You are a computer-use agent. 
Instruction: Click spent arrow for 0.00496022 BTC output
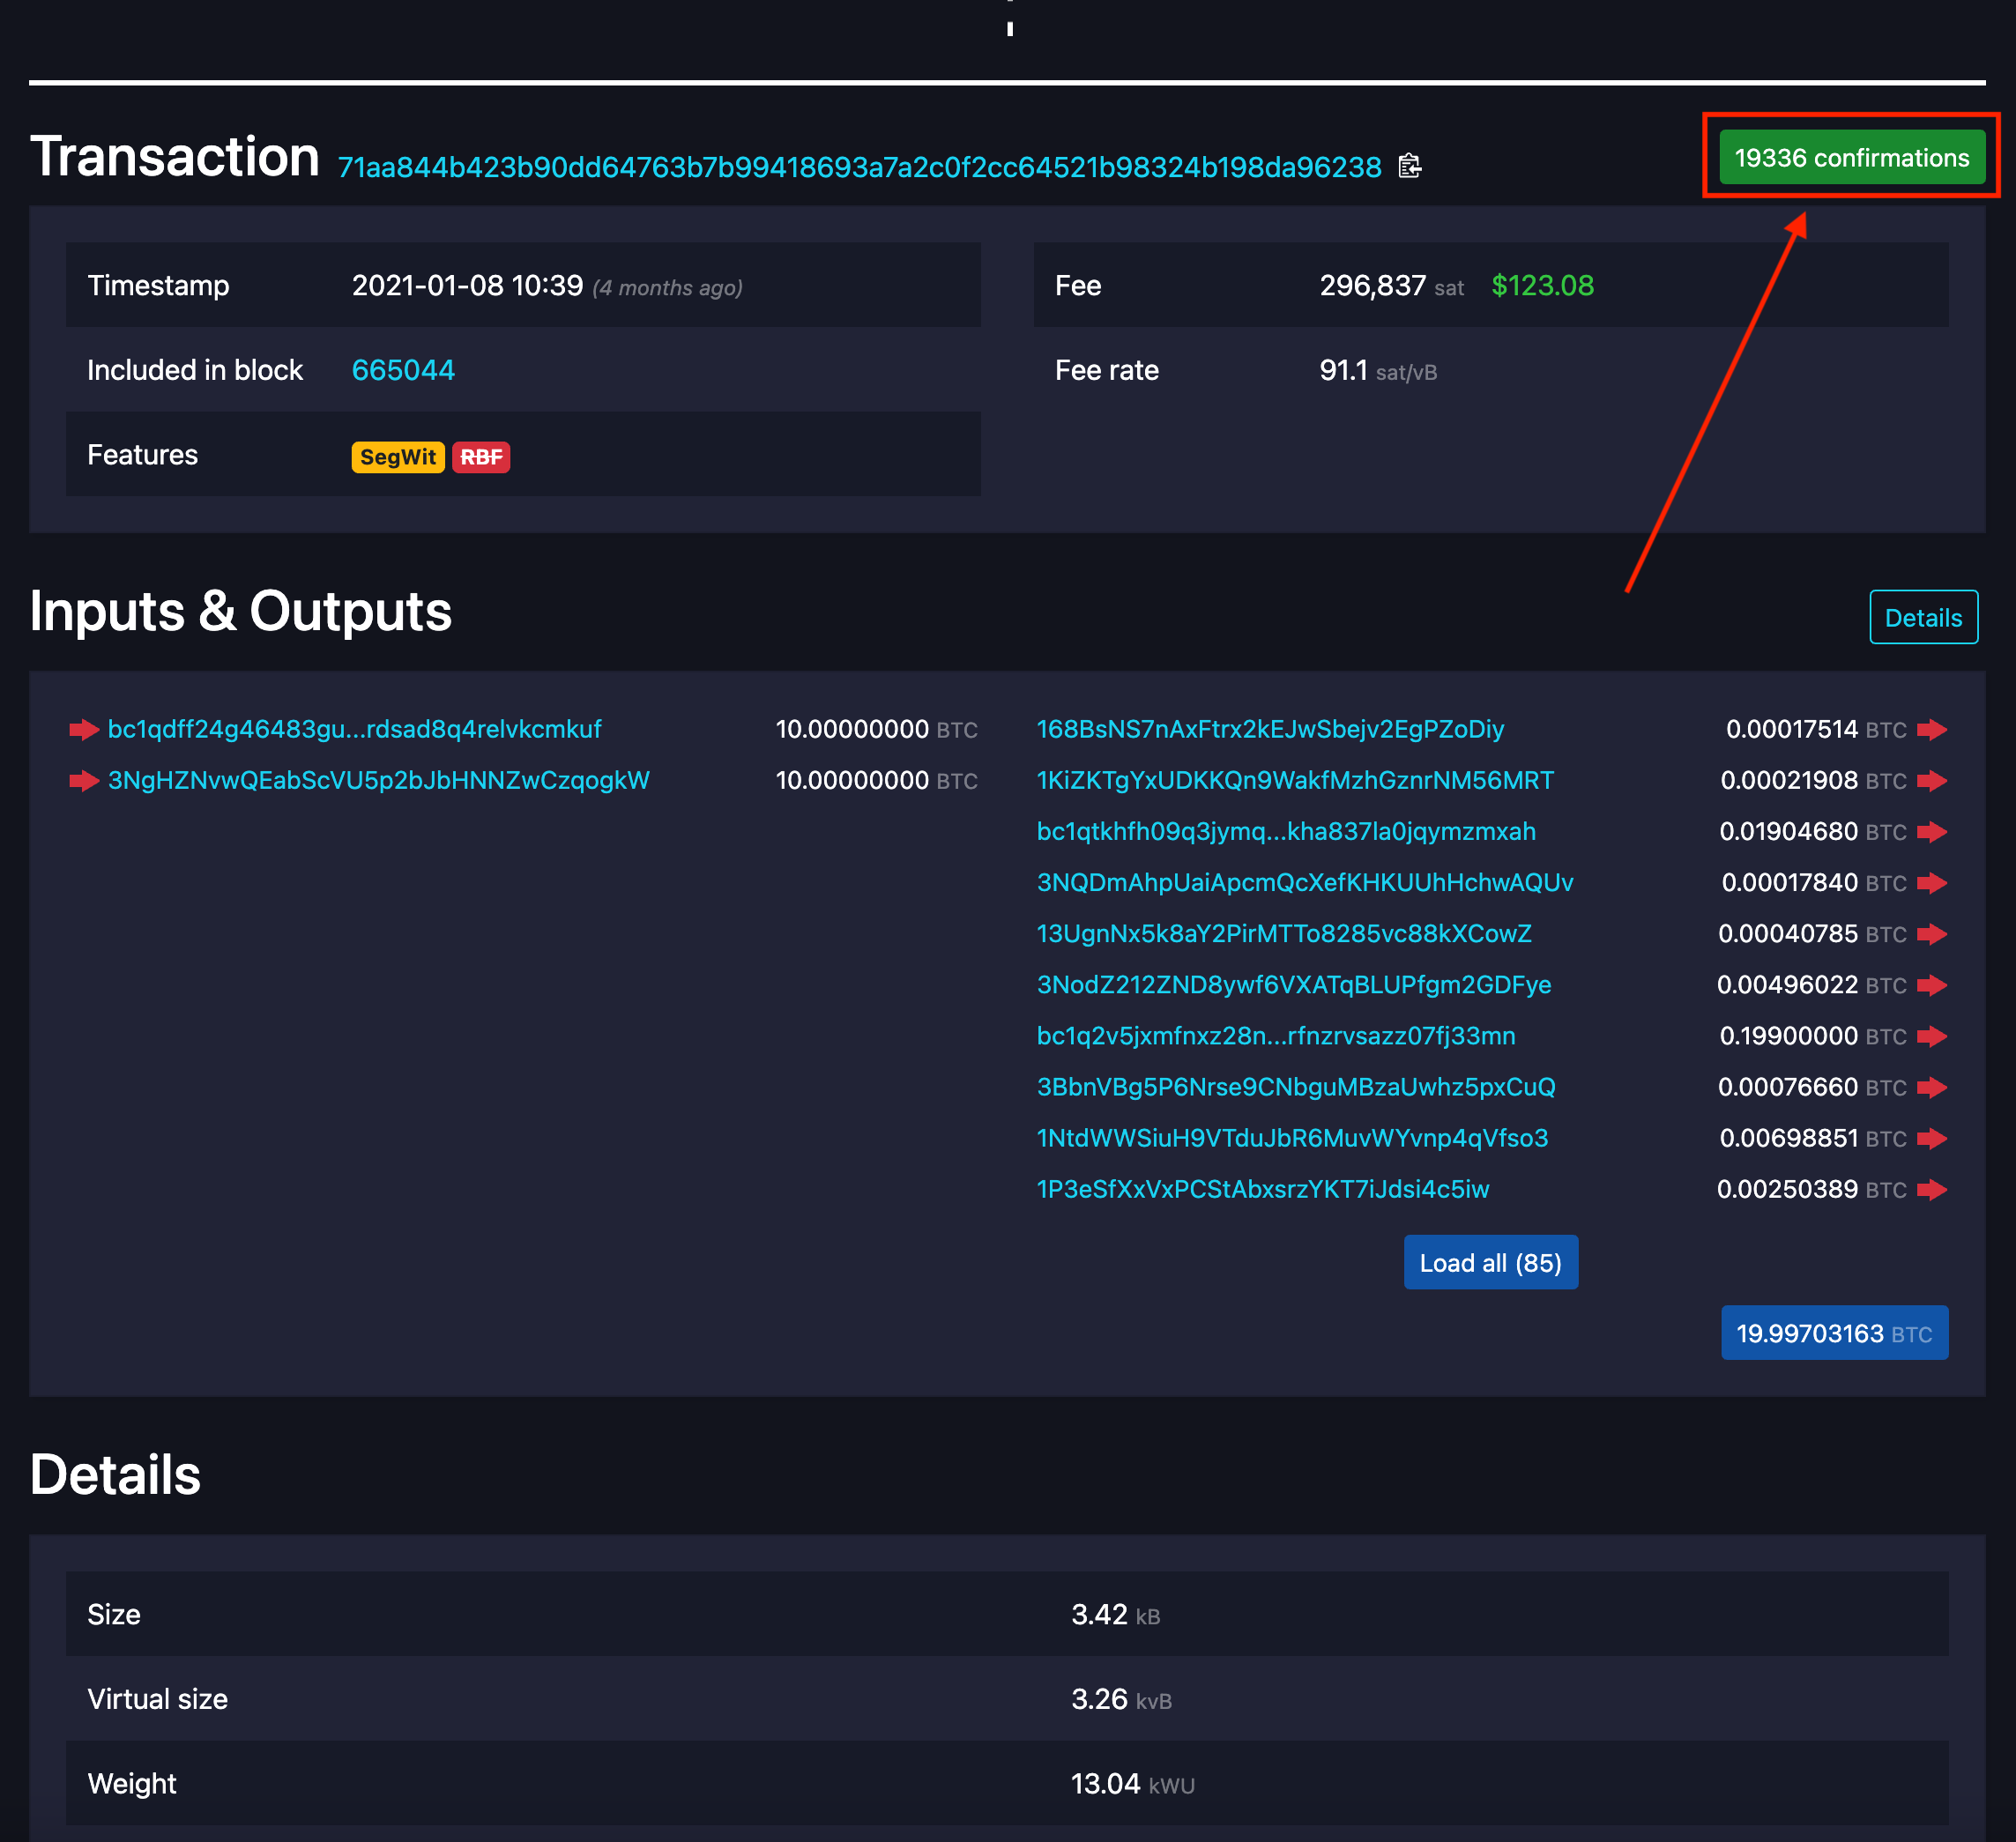point(1932,986)
